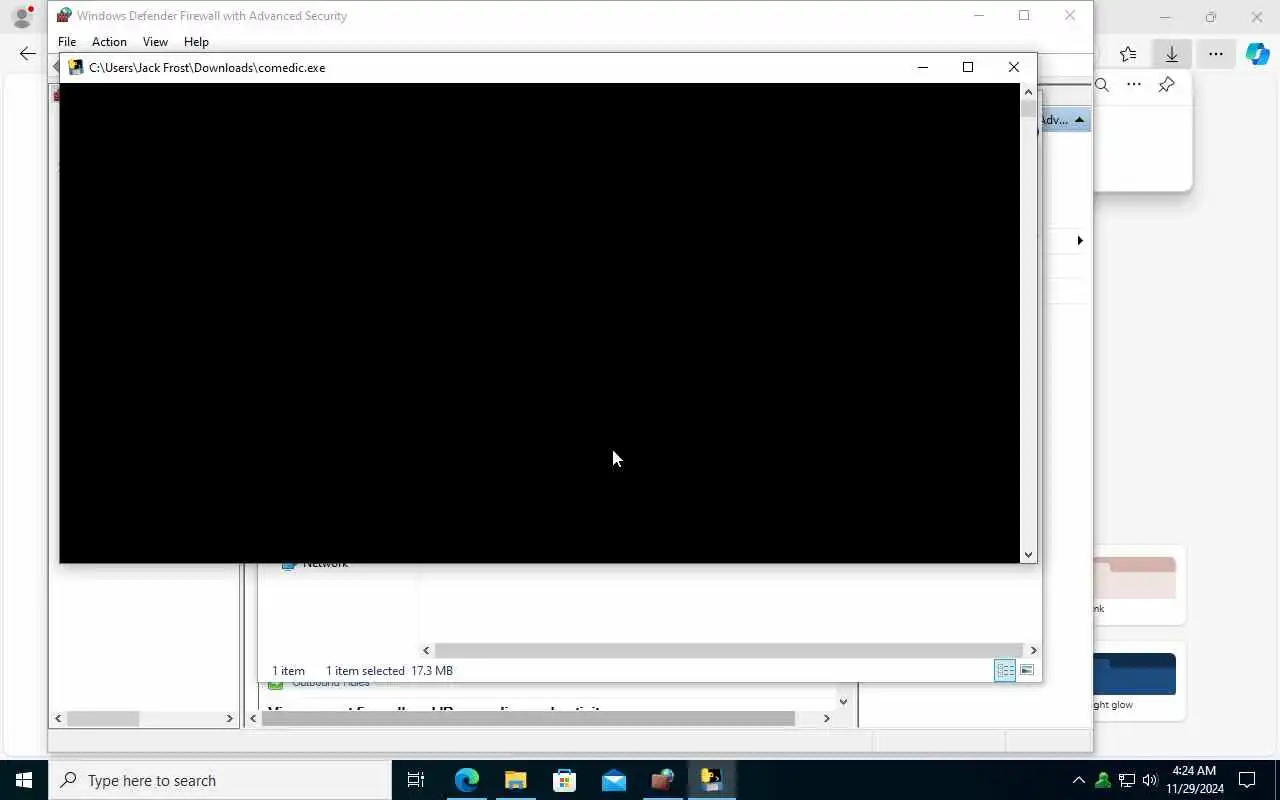Image resolution: width=1280 pixels, height=800 pixels.
Task: Click console scrollbar down arrow
Action: click(x=1028, y=554)
